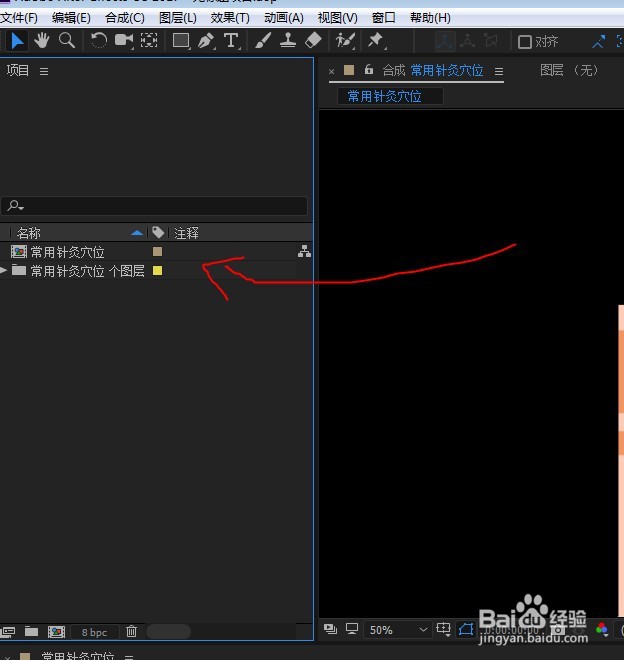Viewport: 624px width, 660px height.
Task: Open the 动画(A) menu
Action: coord(284,18)
